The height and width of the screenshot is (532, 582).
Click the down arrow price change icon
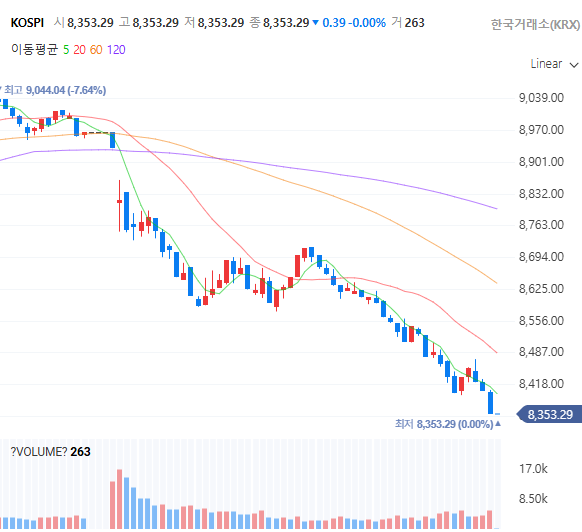click(x=315, y=23)
